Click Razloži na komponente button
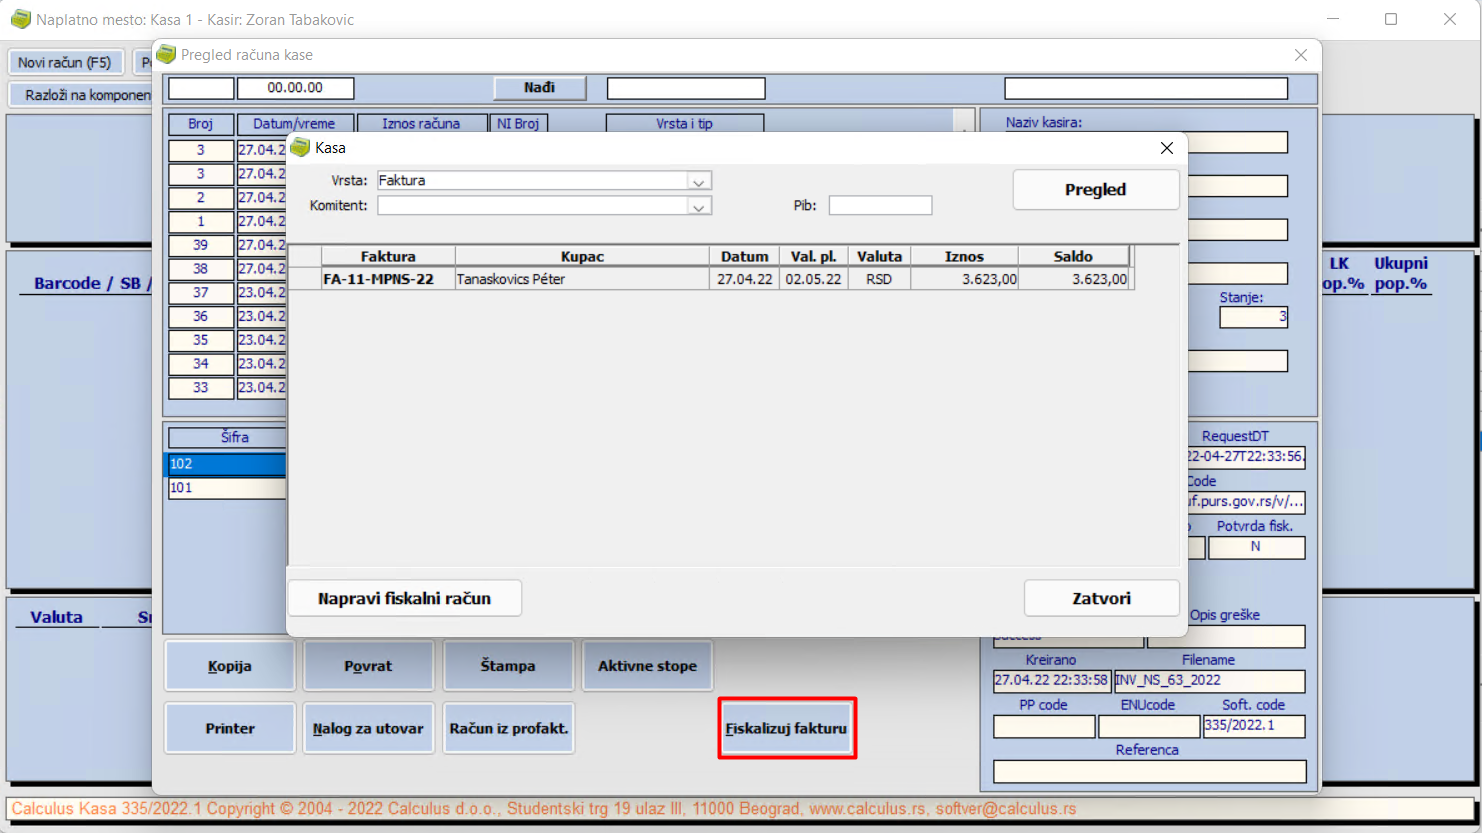The width and height of the screenshot is (1482, 833). pos(81,95)
